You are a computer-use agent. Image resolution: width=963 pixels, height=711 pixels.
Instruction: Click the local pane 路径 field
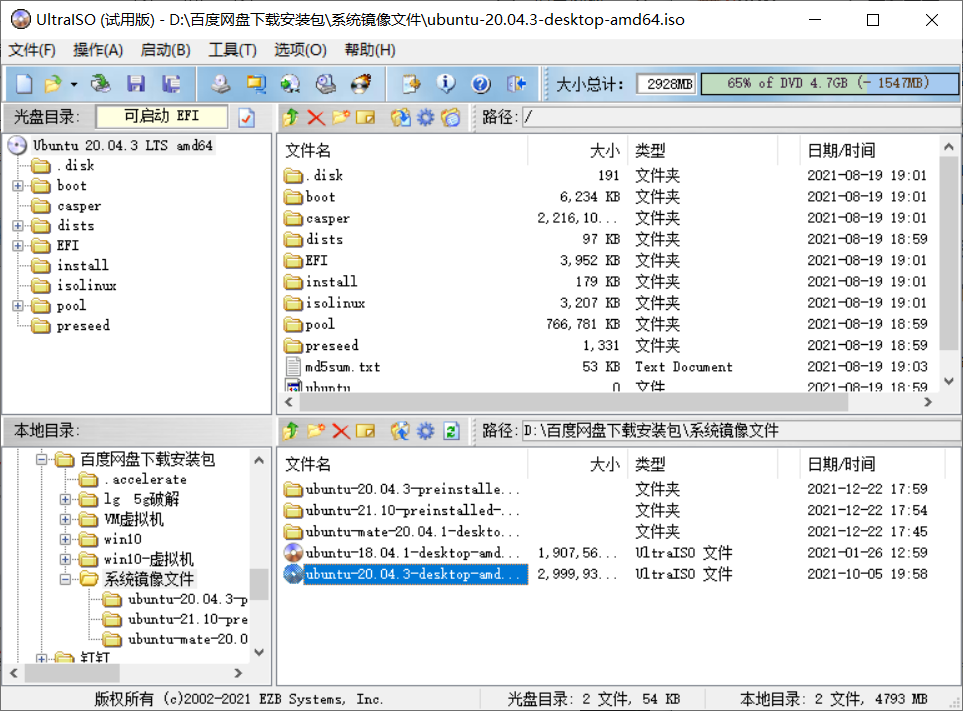point(741,431)
